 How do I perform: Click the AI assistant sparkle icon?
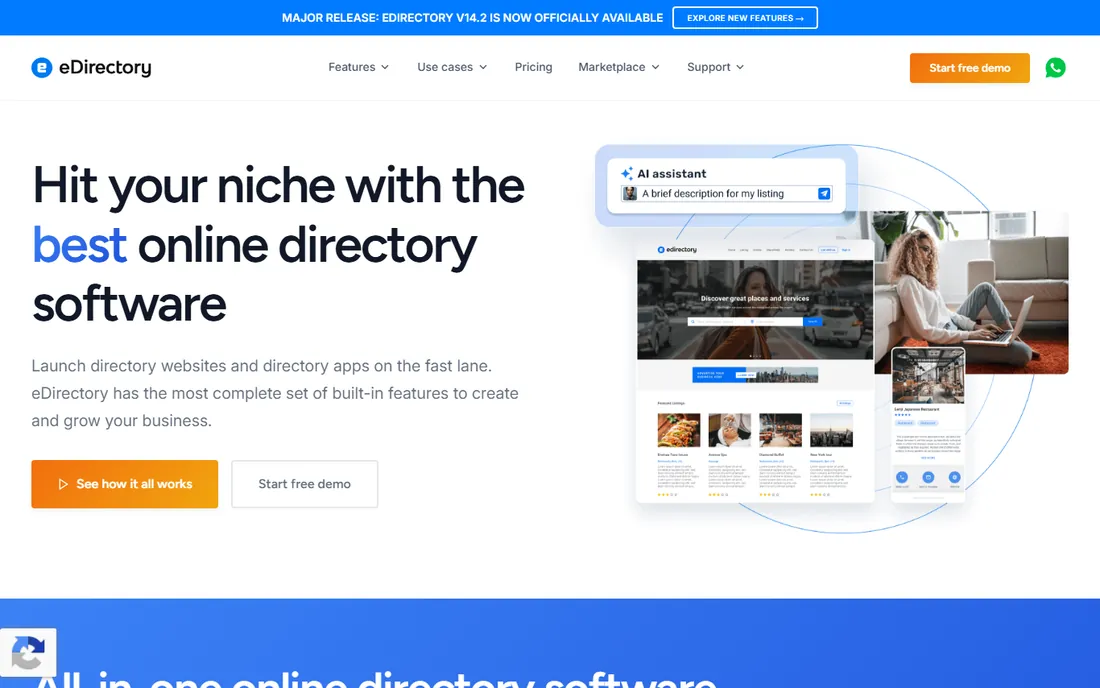point(626,173)
